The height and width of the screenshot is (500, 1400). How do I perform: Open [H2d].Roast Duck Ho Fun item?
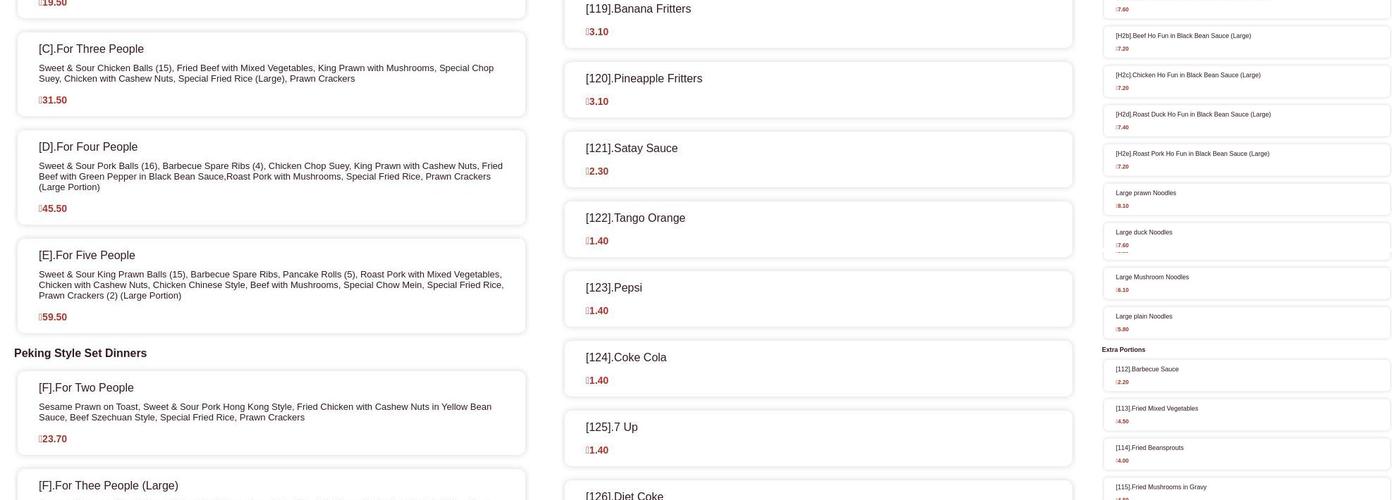pyautogui.click(x=1246, y=121)
